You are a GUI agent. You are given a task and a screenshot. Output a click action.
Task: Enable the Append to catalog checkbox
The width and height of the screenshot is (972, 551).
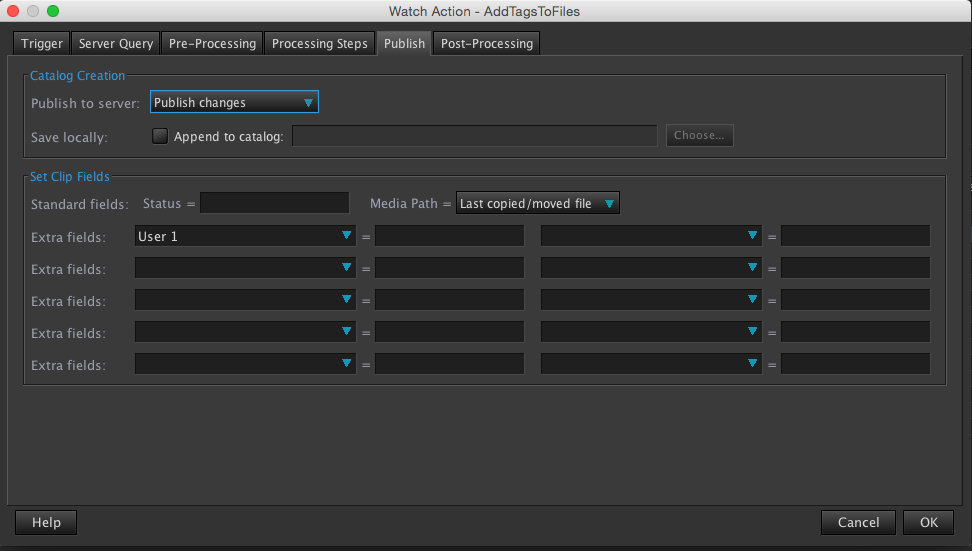pyautogui.click(x=160, y=136)
